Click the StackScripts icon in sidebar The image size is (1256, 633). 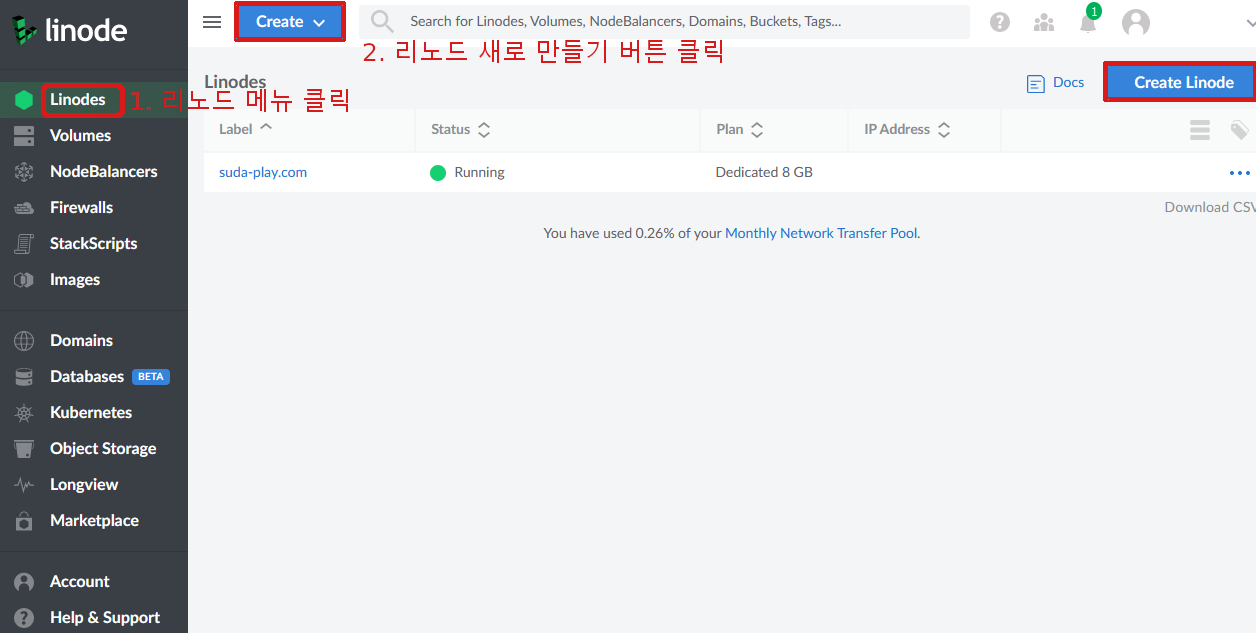[x=24, y=244]
